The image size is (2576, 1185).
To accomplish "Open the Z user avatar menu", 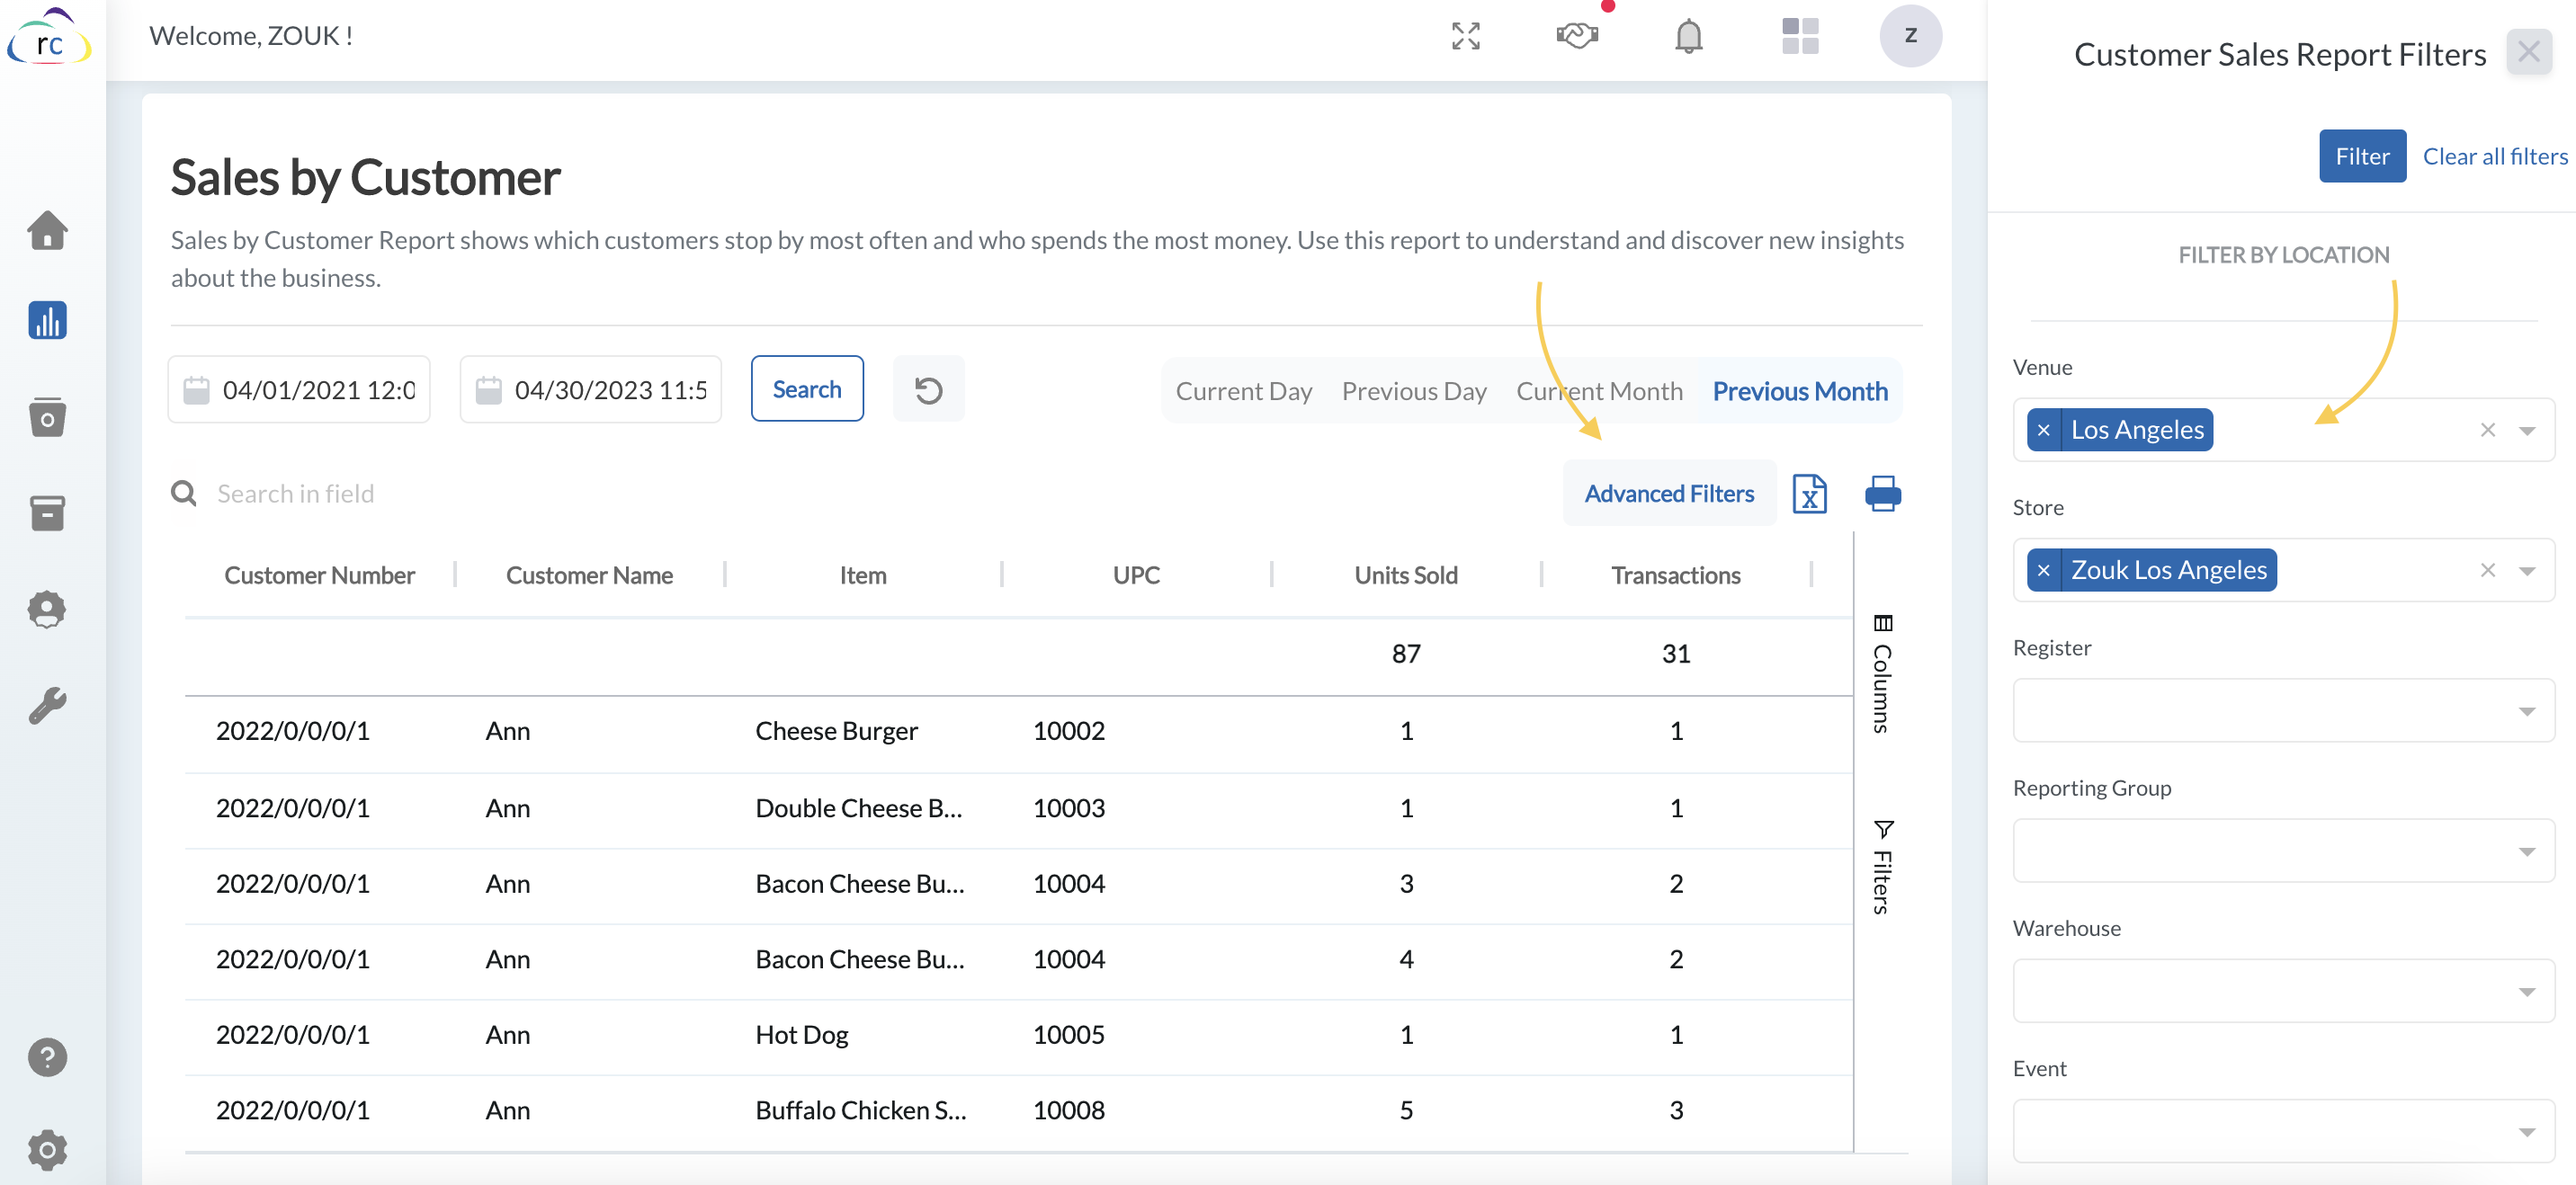I will tap(1910, 36).
